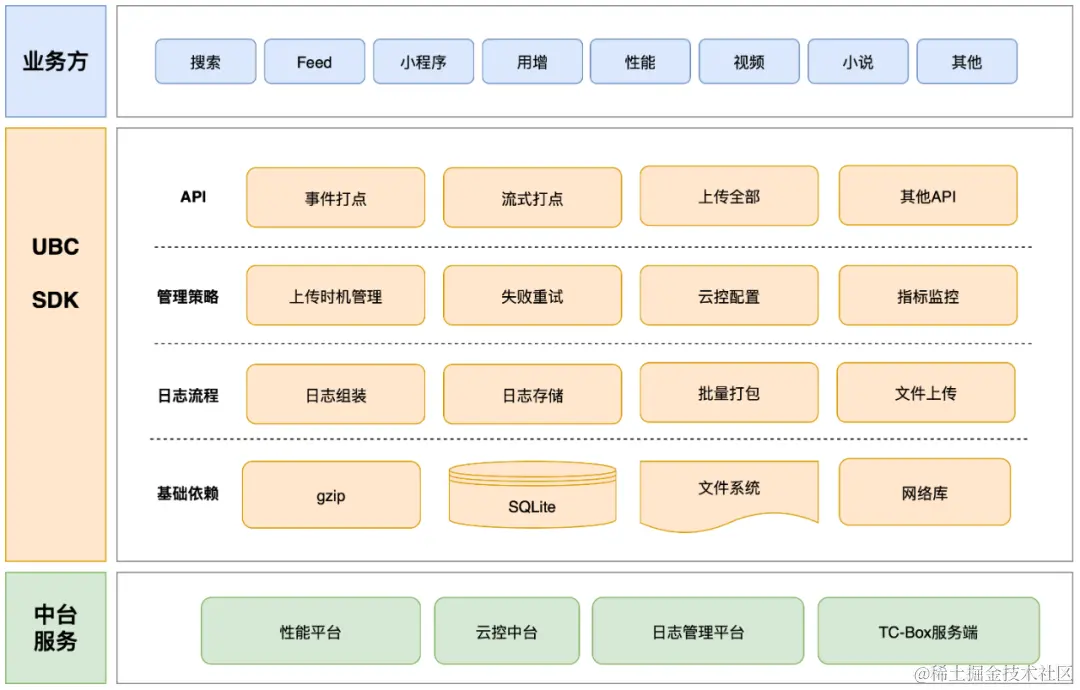Click the 指标监控 monitoring block

point(926,295)
